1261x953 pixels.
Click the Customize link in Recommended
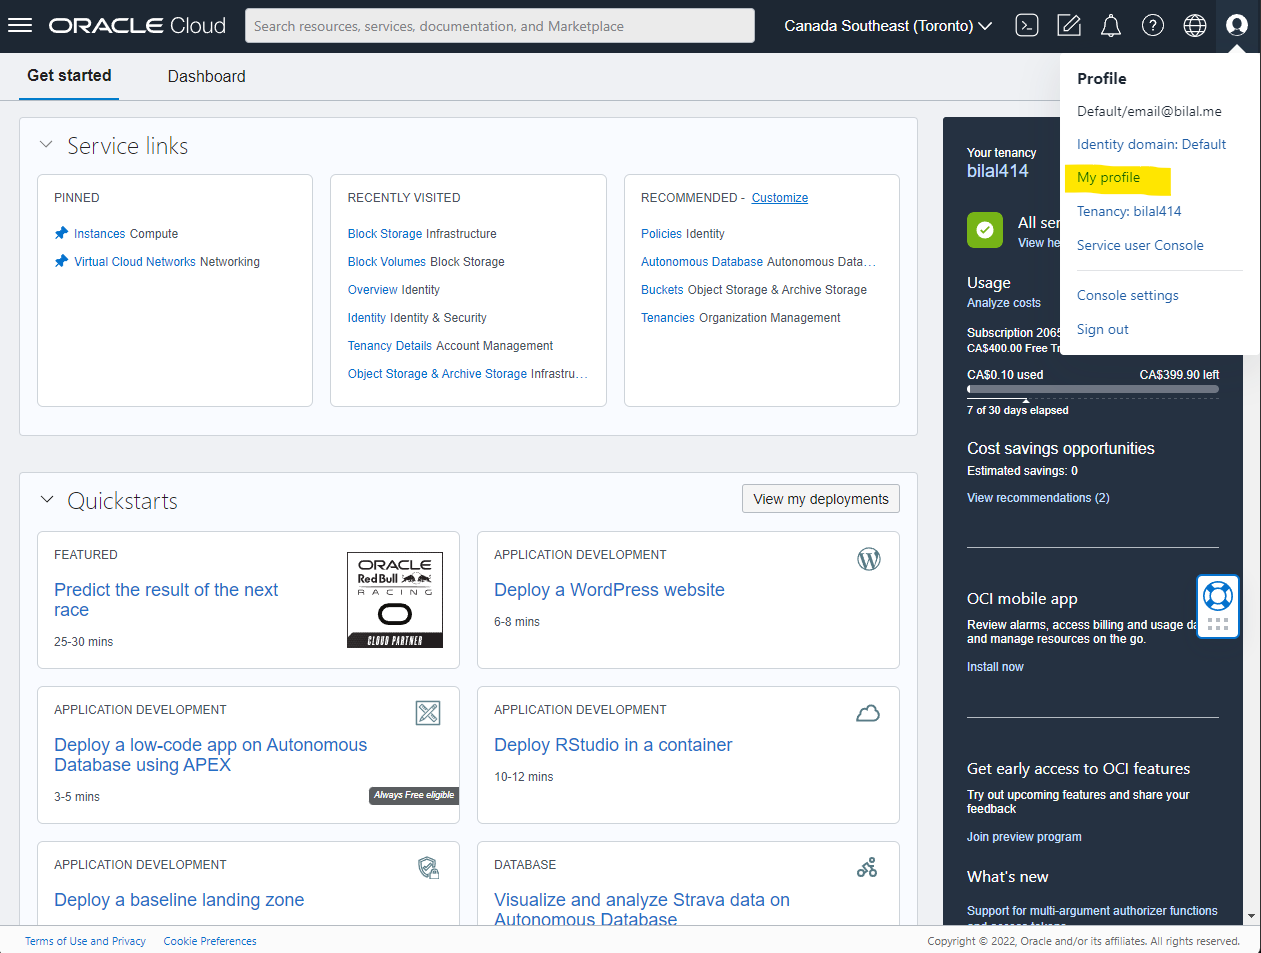coord(779,198)
